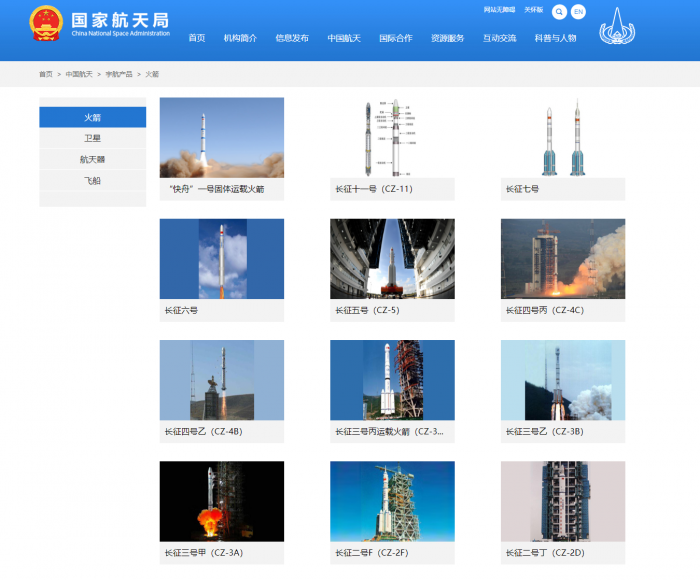Open the 长征二号丁 CZ-2D thumbnail
Viewport: 700px width, 580px height.
[x=563, y=501]
